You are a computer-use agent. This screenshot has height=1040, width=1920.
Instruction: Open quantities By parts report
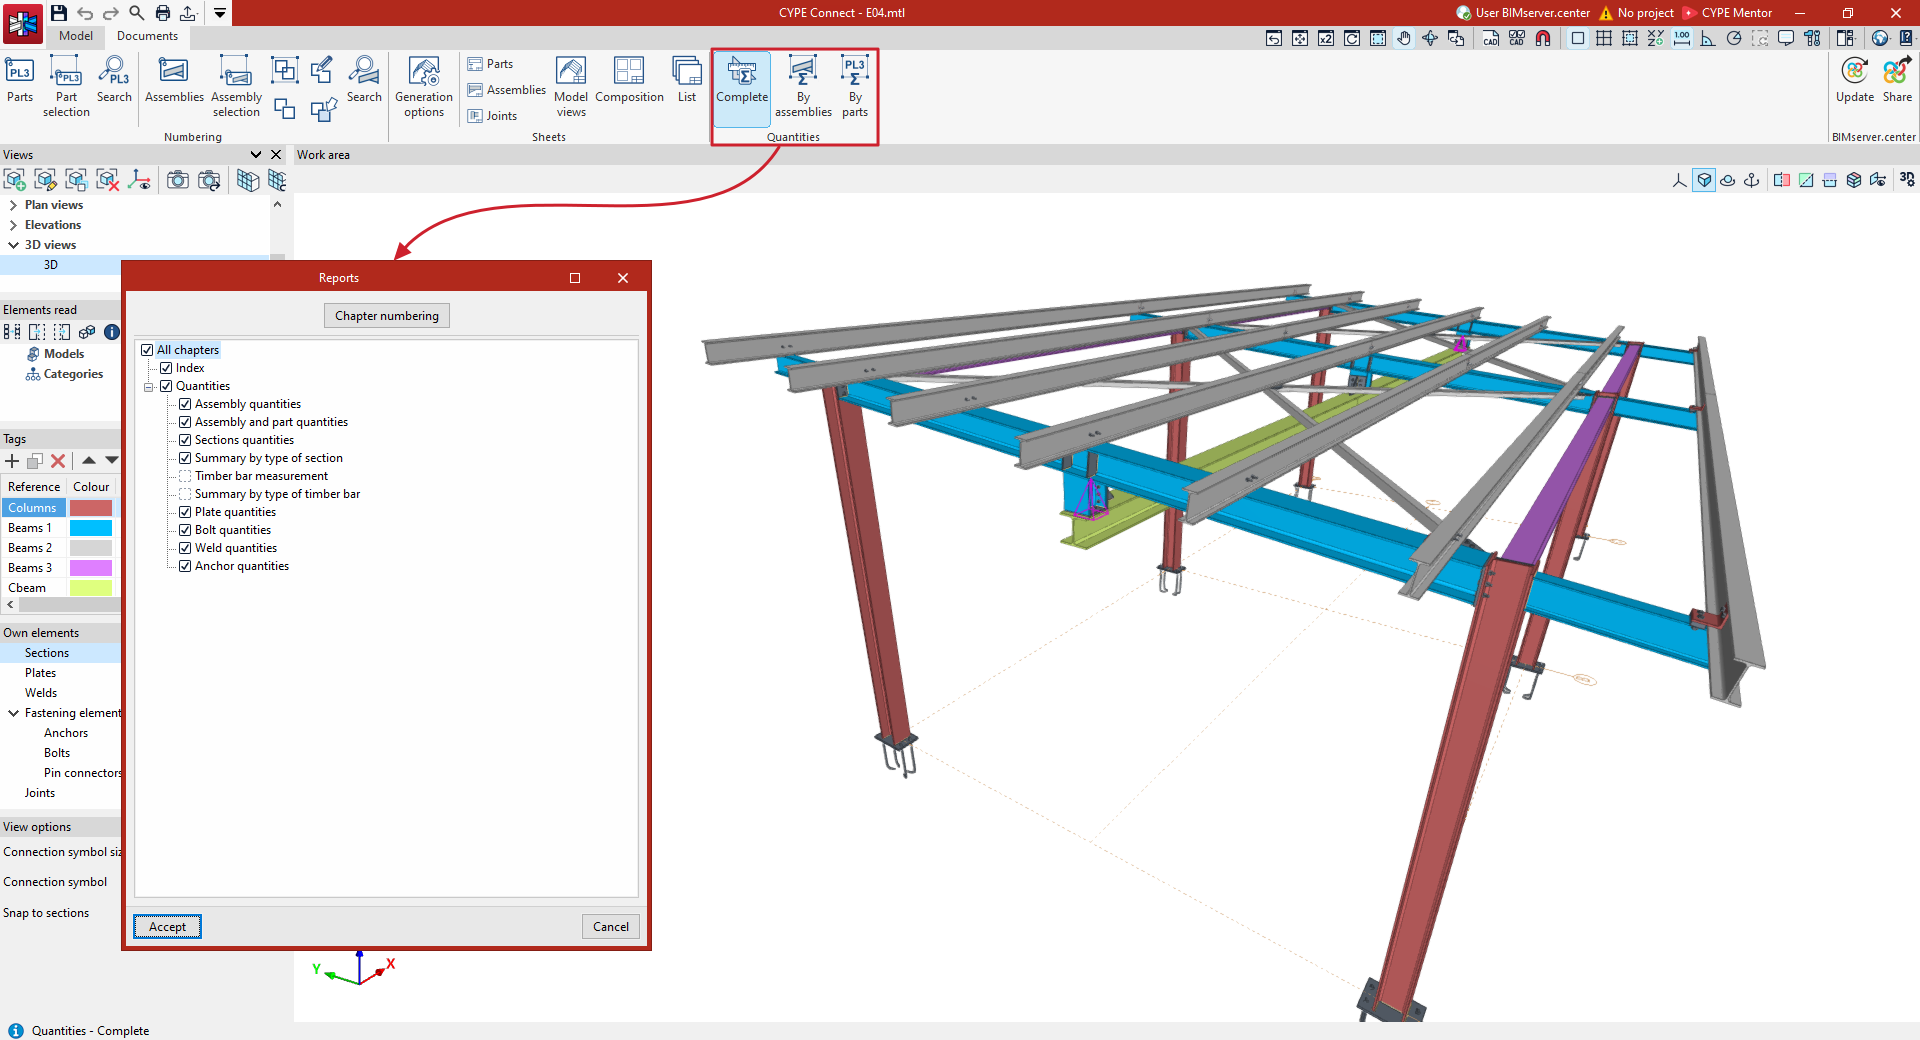pos(855,86)
